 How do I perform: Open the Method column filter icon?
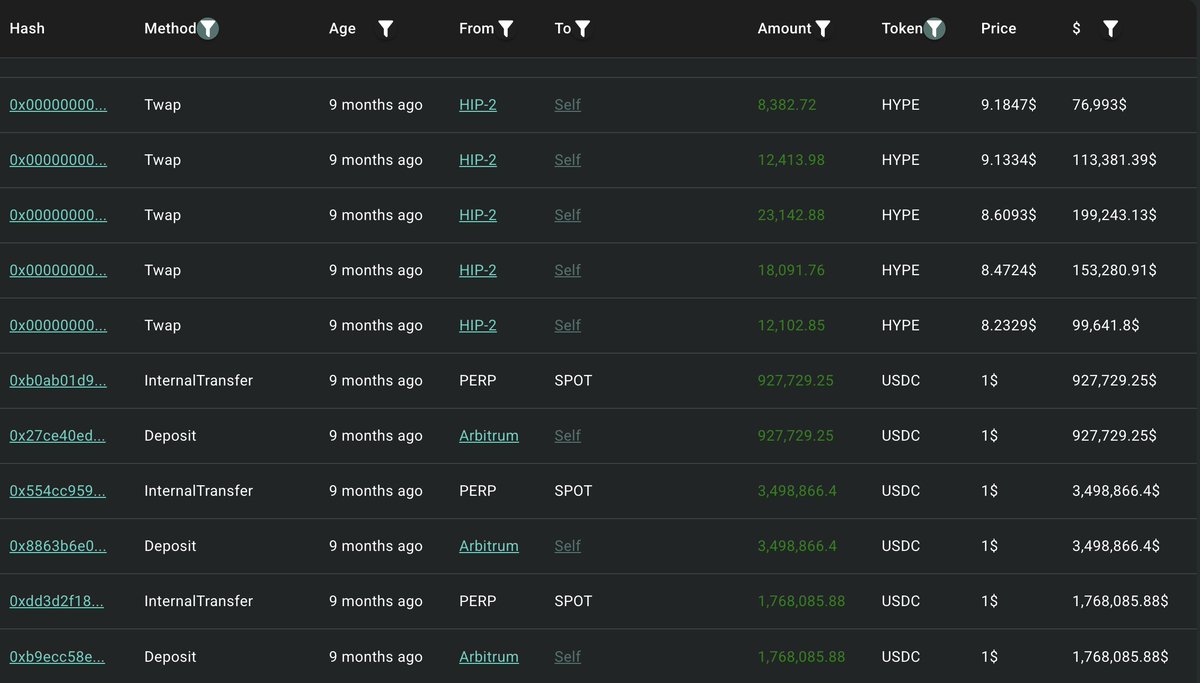[x=207, y=29]
